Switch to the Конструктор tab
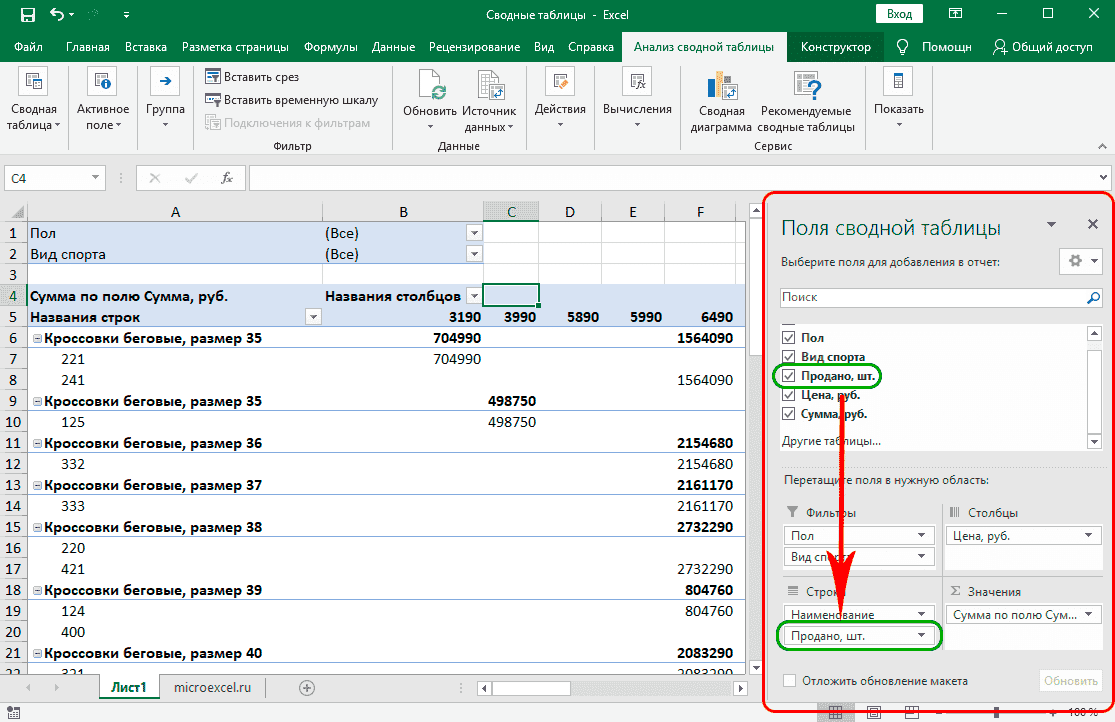This screenshot has height=722, width=1115. point(836,47)
